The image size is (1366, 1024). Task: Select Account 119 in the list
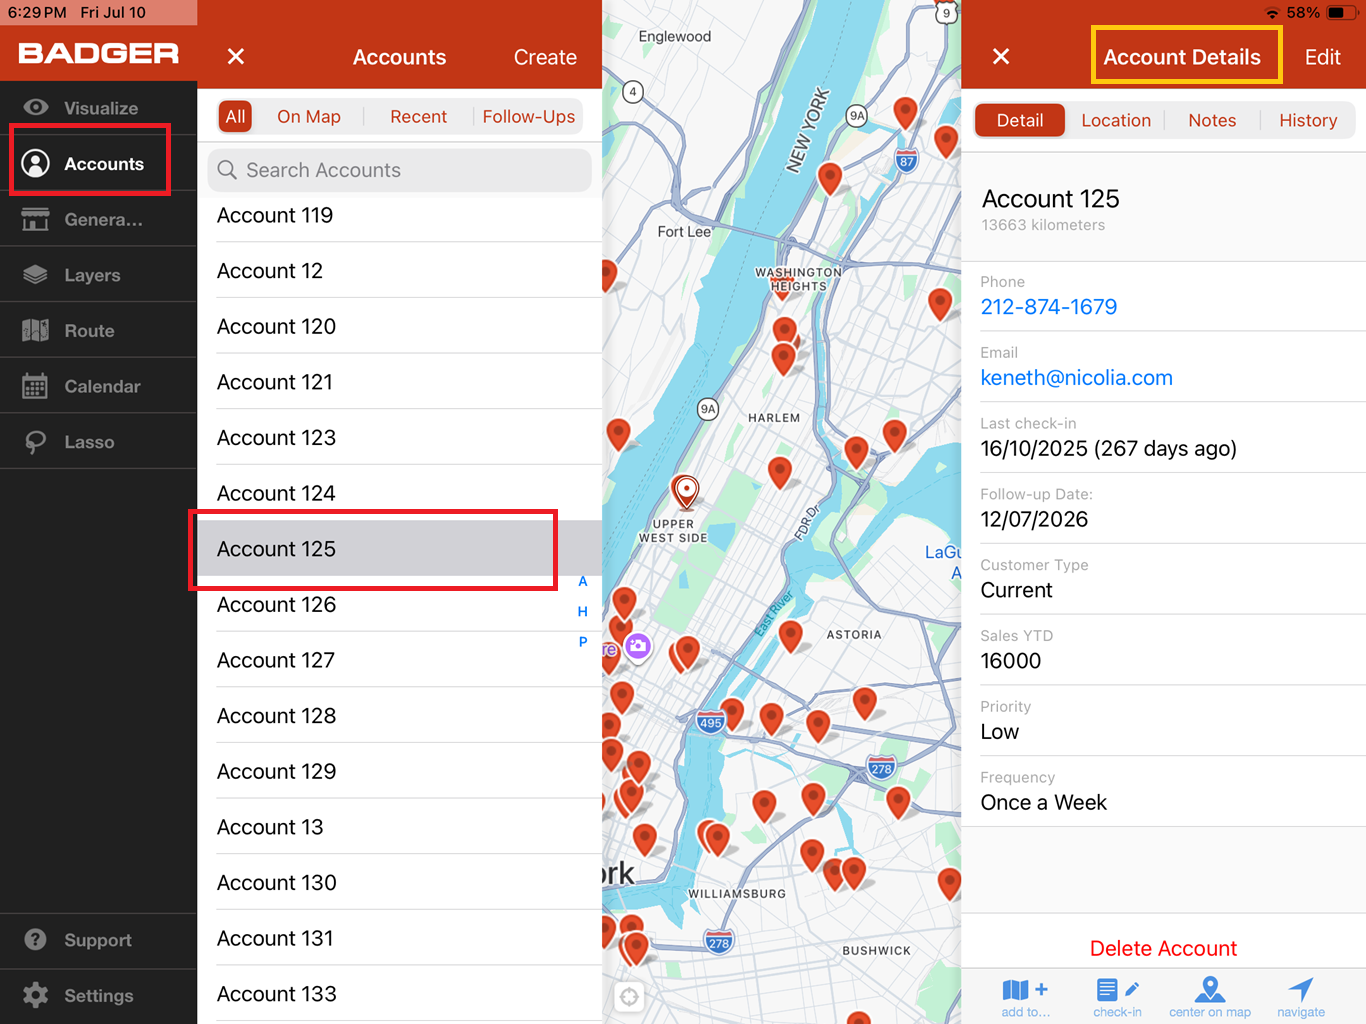tap(400, 215)
